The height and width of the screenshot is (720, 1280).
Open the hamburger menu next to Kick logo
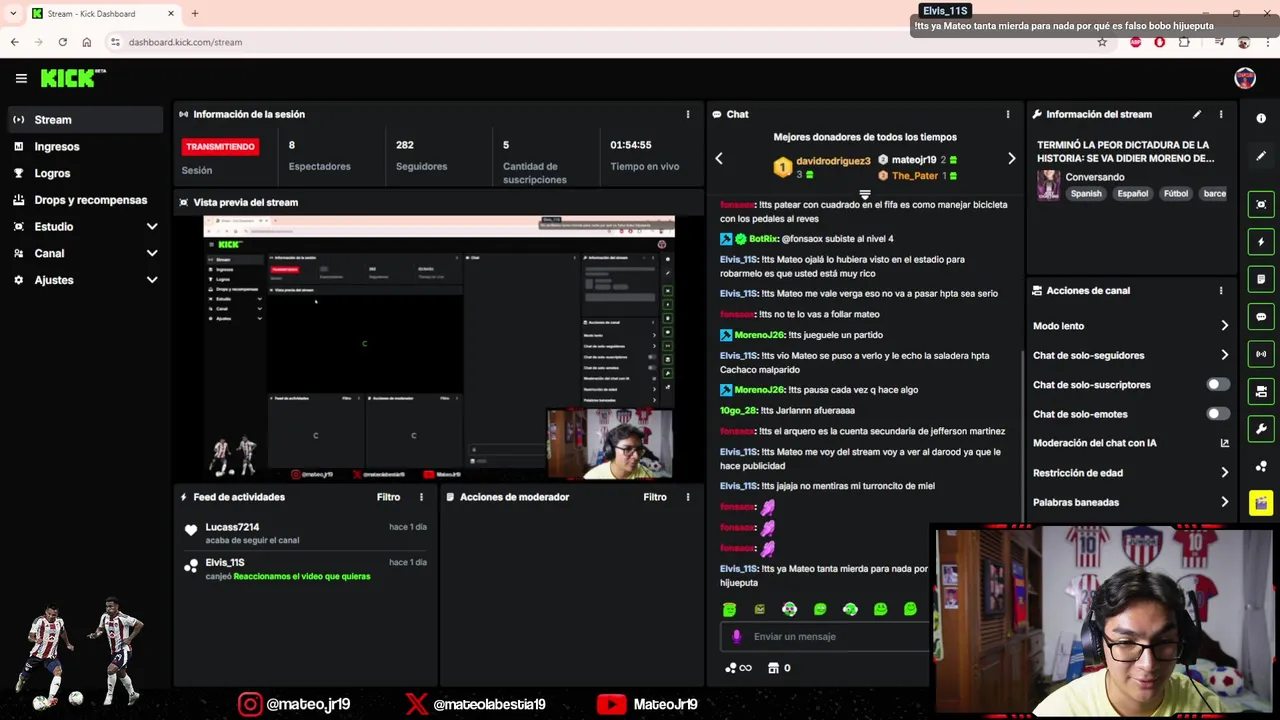21,78
